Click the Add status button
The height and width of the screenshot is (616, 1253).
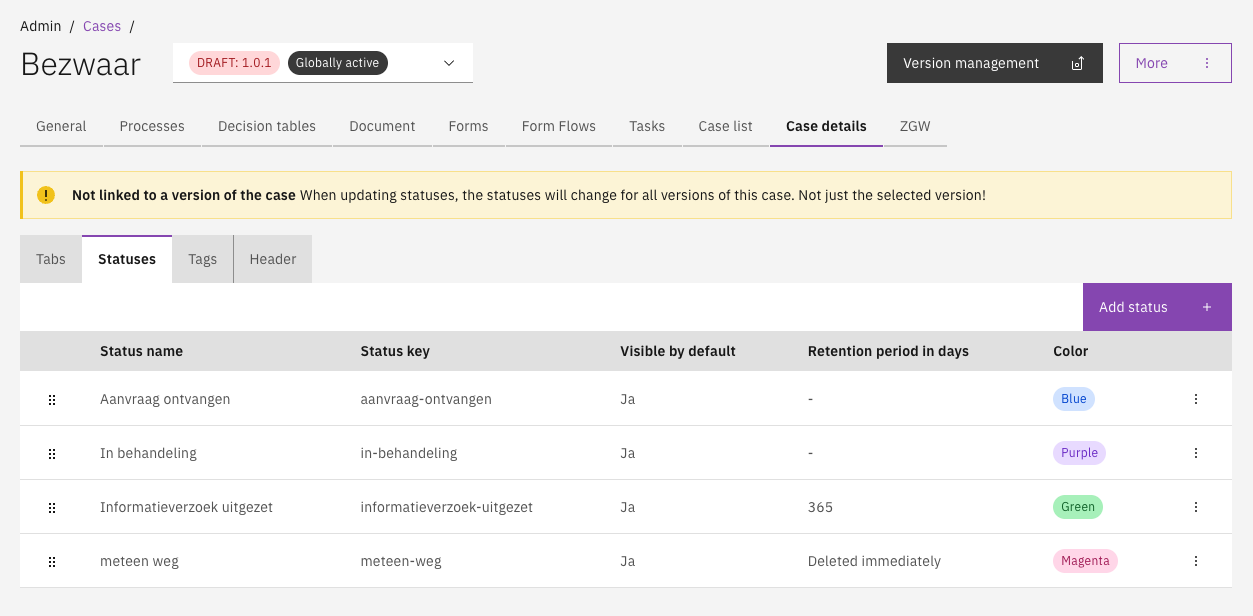1156,307
